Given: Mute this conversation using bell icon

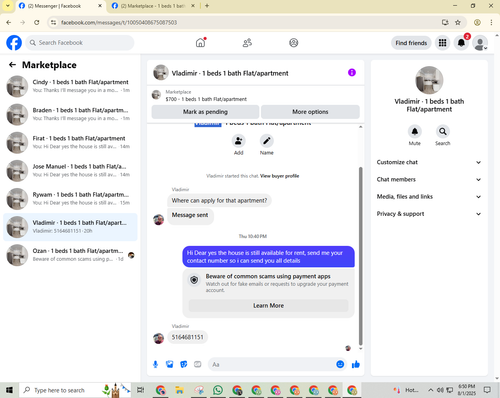Looking at the screenshot, I should [x=415, y=131].
